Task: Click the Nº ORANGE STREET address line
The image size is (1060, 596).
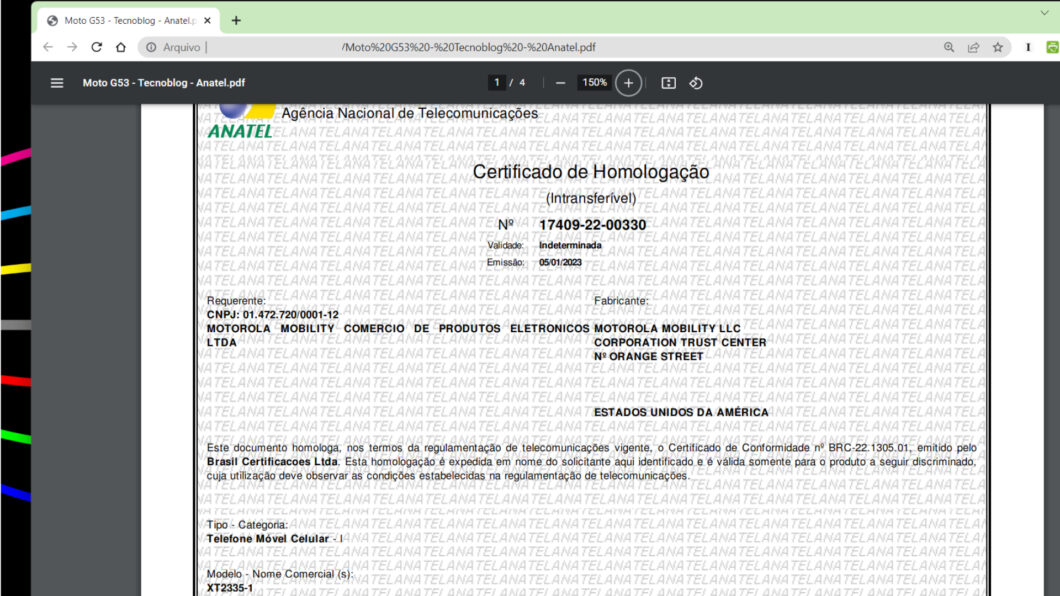Action: click(x=648, y=357)
